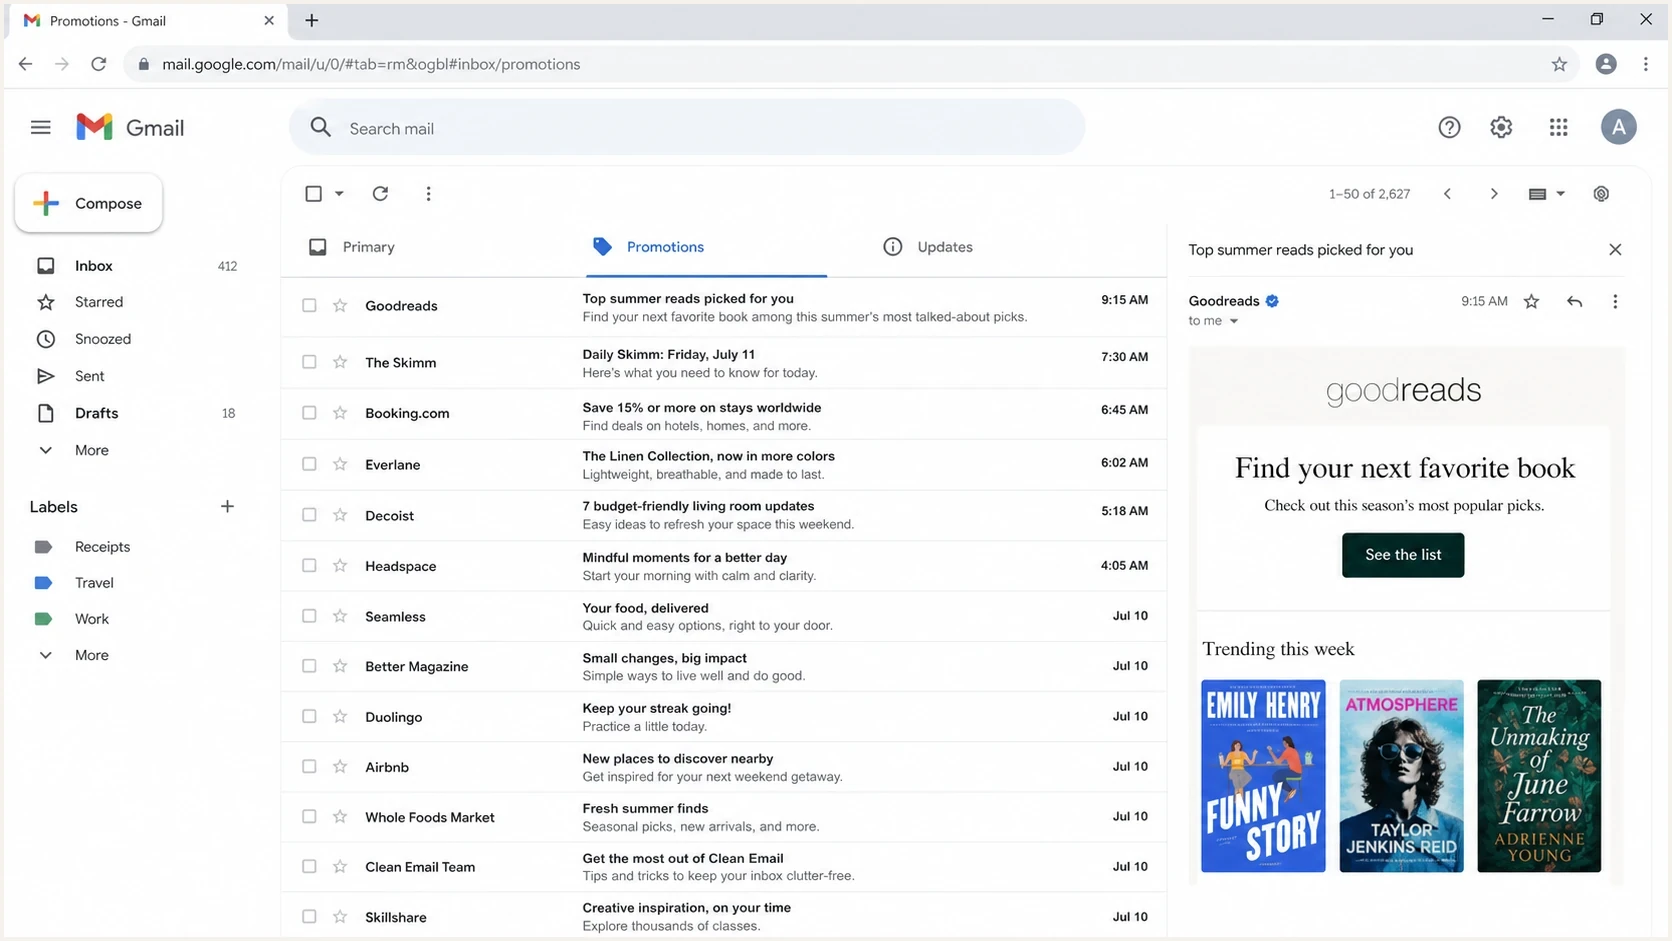Click the See the list button
The height and width of the screenshot is (941, 1672).
tap(1403, 555)
